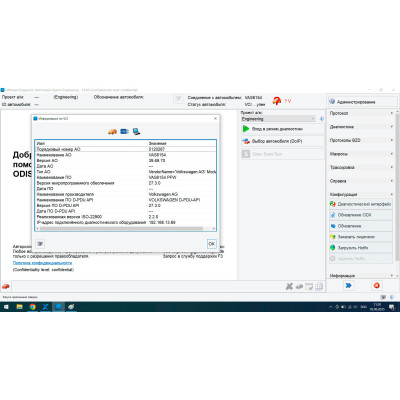
Task: Click the blue double-arrow forward button
Action: (x=349, y=286)
